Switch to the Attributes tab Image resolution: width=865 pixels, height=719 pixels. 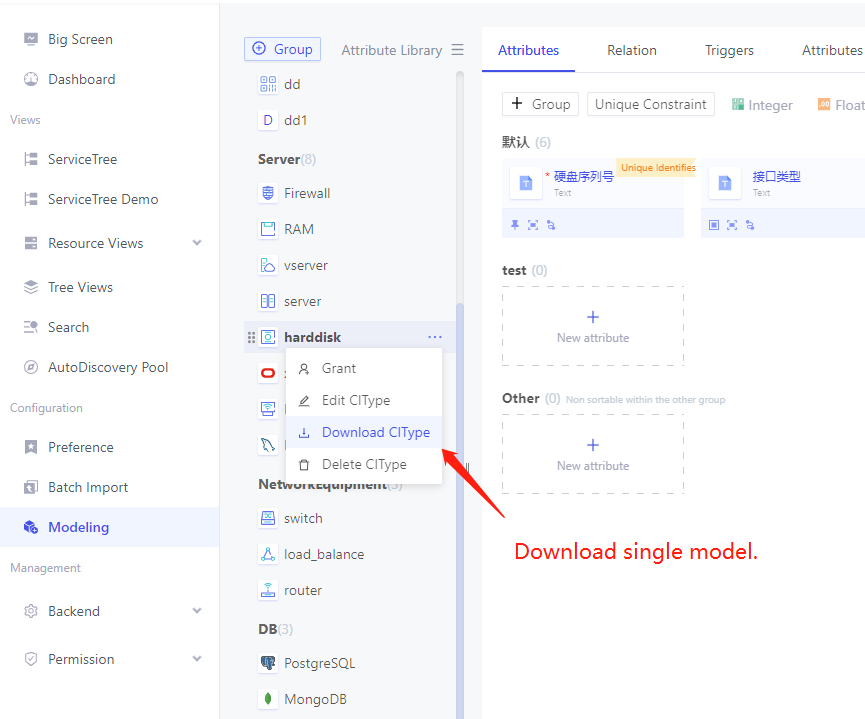(x=528, y=50)
